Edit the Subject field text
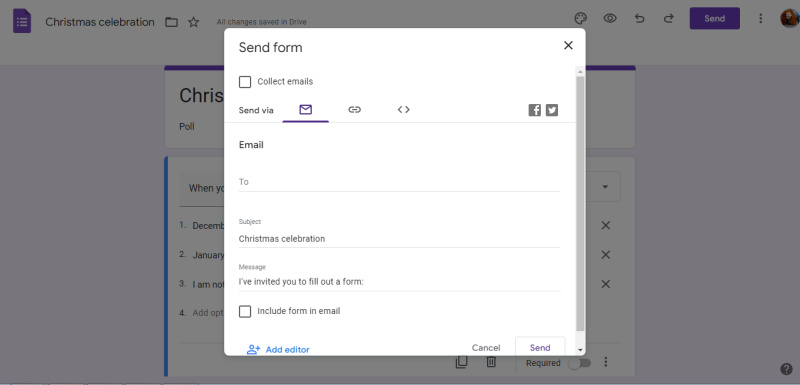800x385 pixels. (x=399, y=239)
